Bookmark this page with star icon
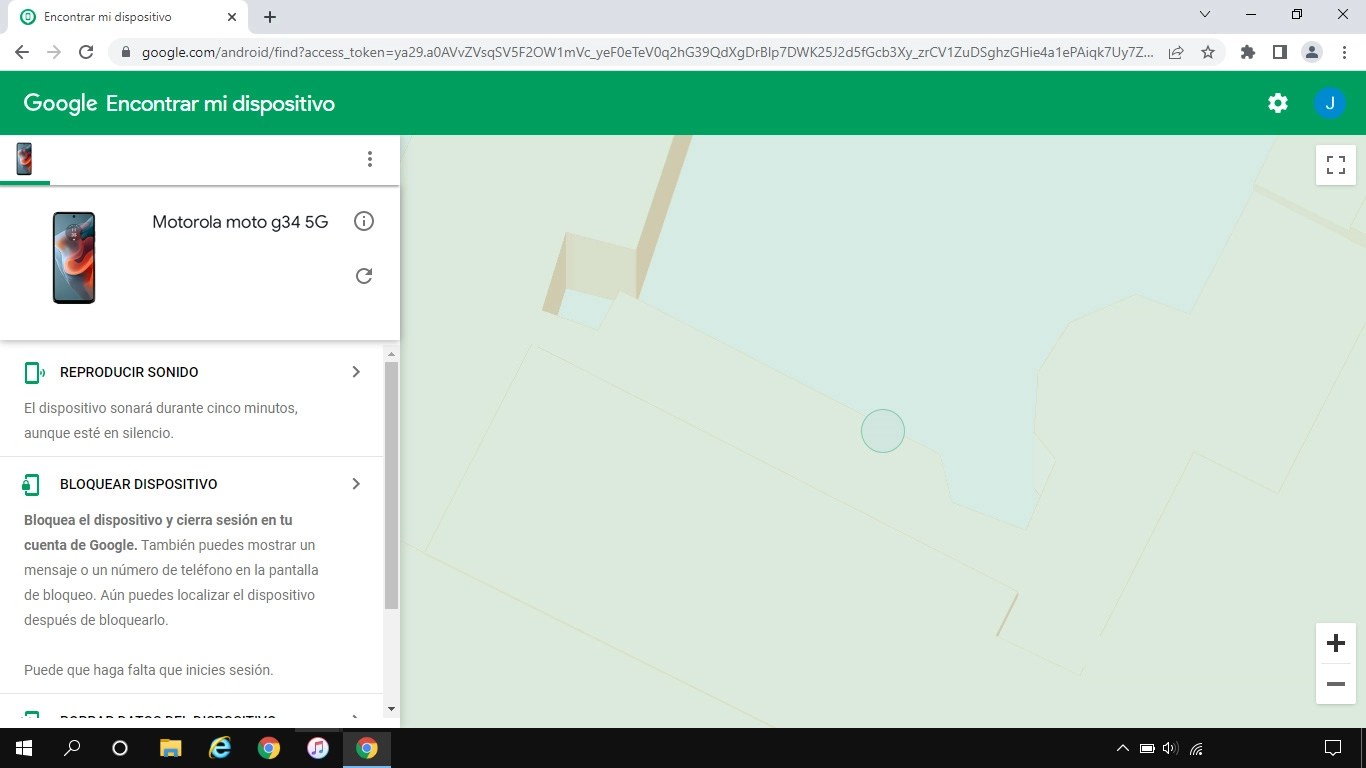Viewport: 1366px width, 768px height. coord(1208,52)
